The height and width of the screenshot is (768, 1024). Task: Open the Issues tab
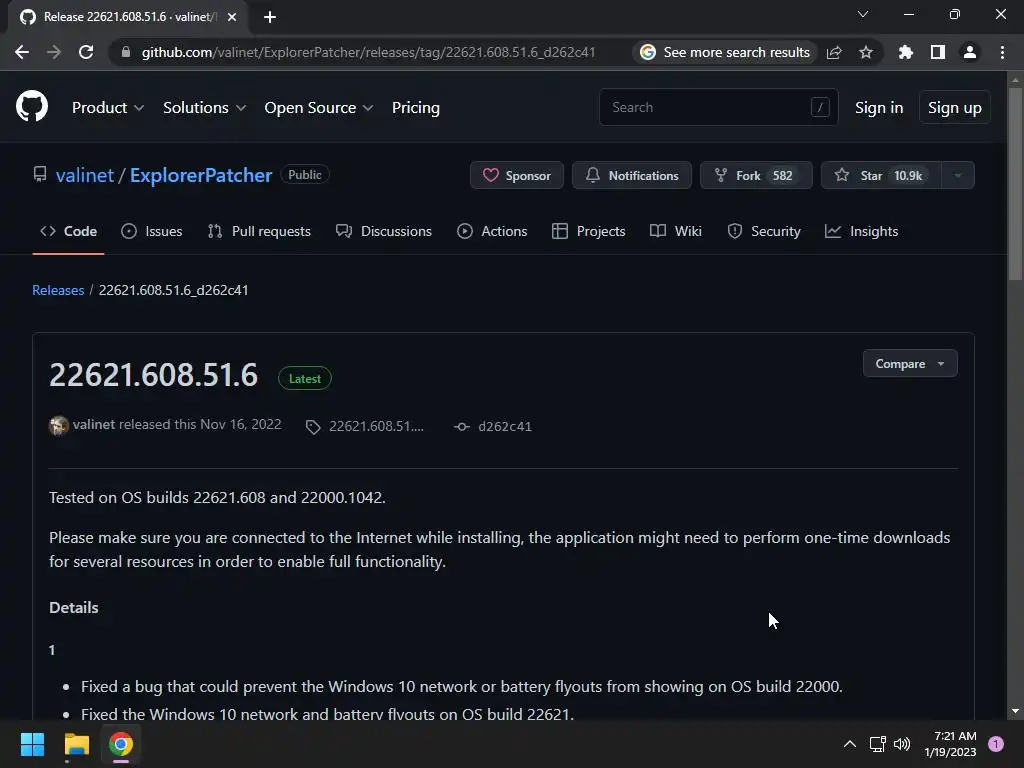click(152, 231)
